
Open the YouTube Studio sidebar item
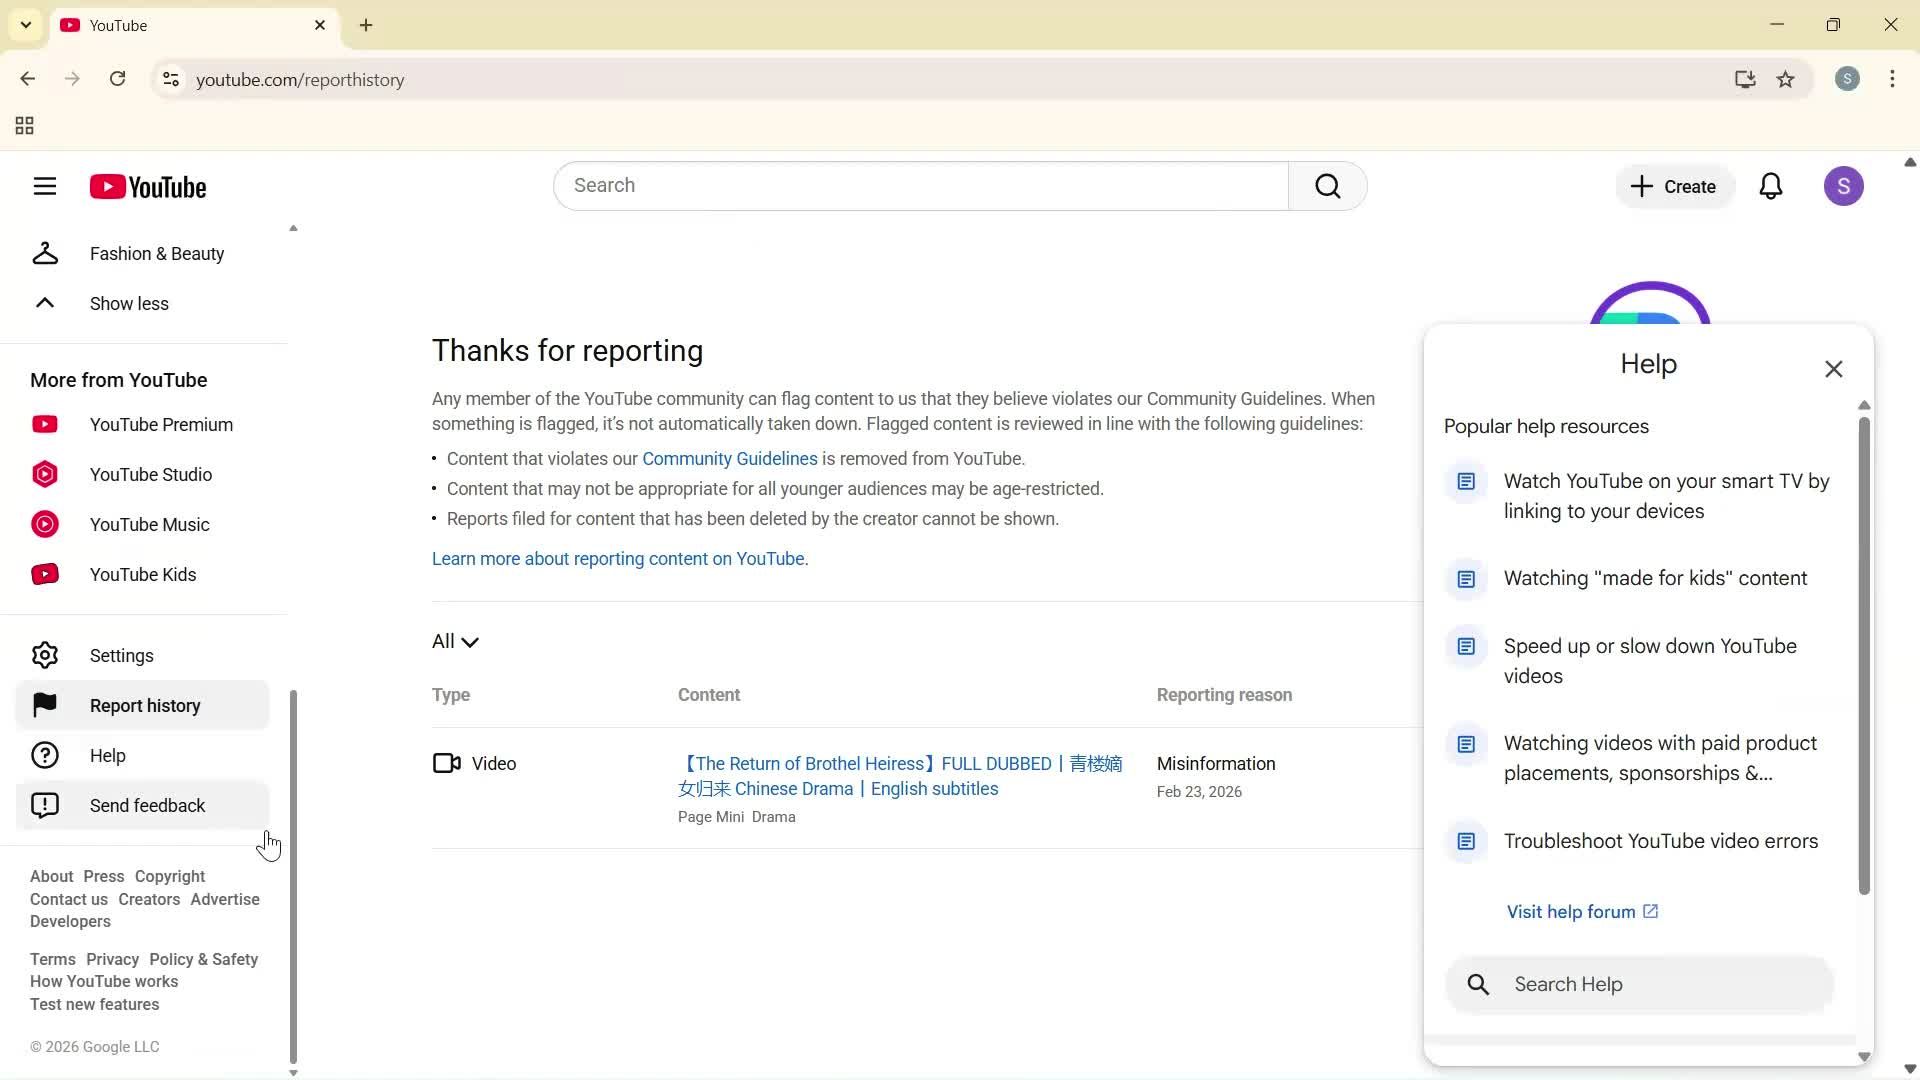coord(151,474)
